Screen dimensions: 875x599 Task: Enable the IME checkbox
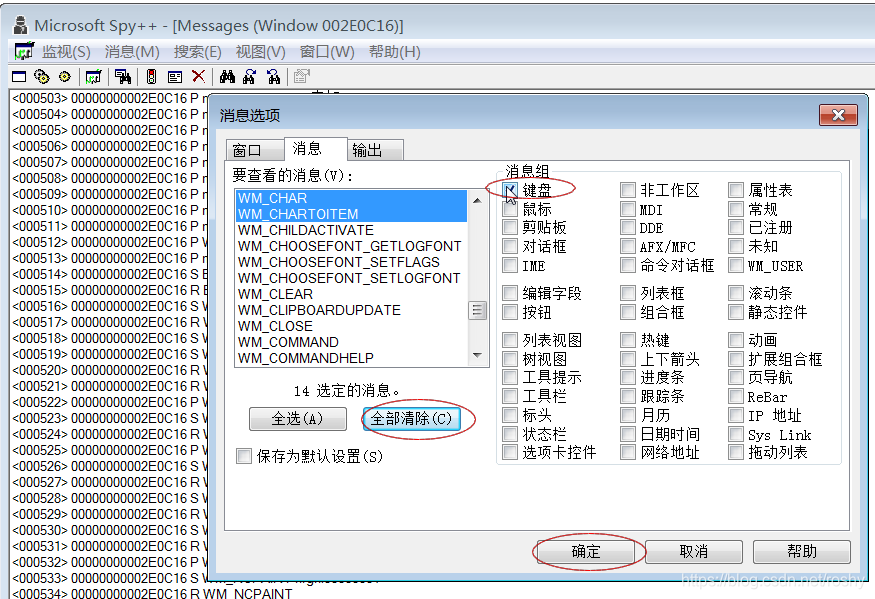510,265
